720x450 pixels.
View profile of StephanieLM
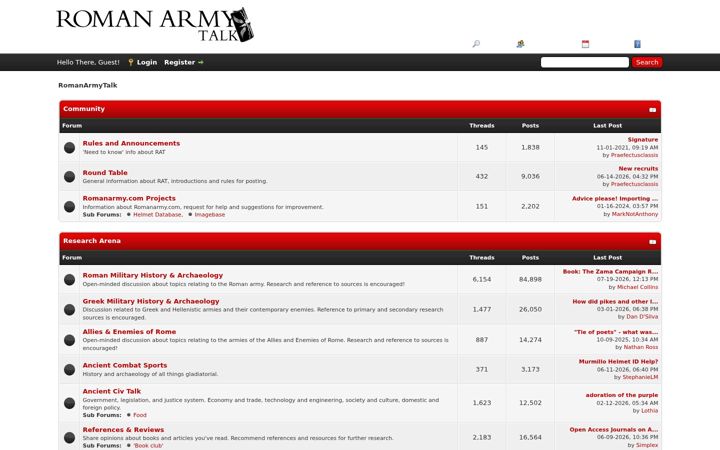(640, 377)
